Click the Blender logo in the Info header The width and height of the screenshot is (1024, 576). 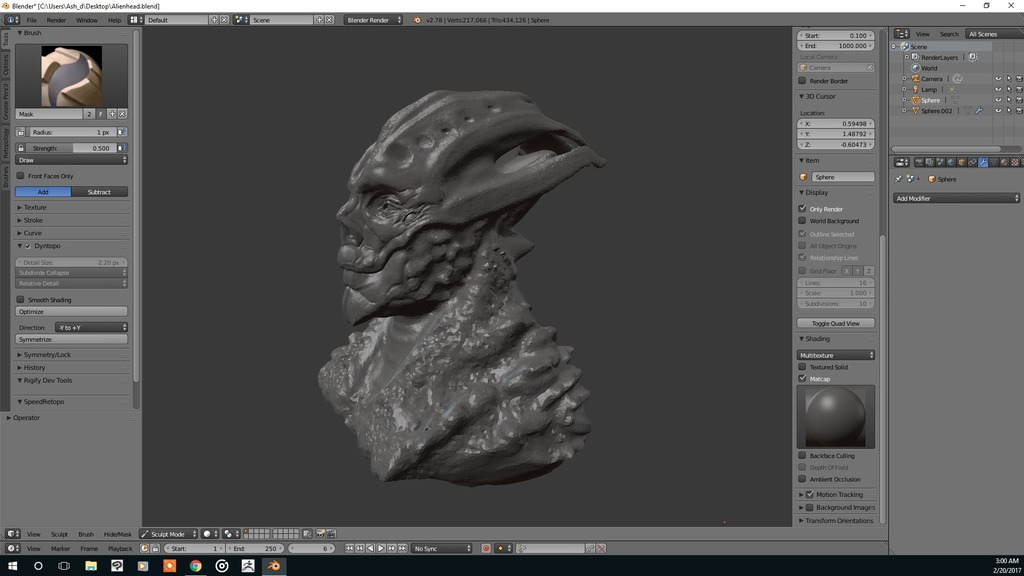[9, 19]
